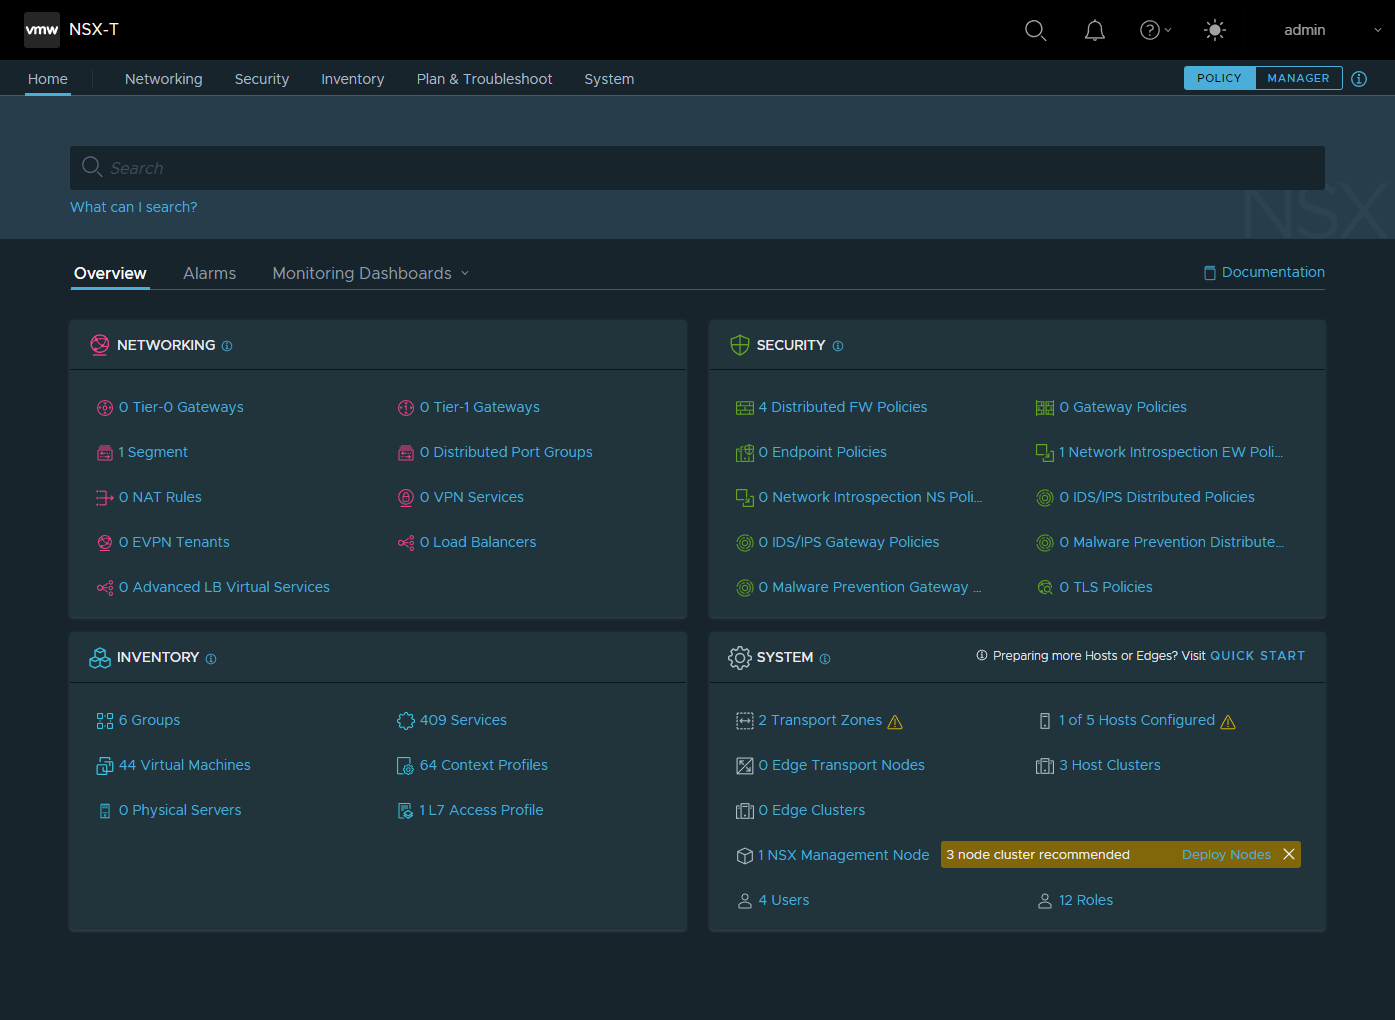This screenshot has width=1395, height=1020.
Task: Click the Deploy Nodes link
Action: pos(1226,855)
